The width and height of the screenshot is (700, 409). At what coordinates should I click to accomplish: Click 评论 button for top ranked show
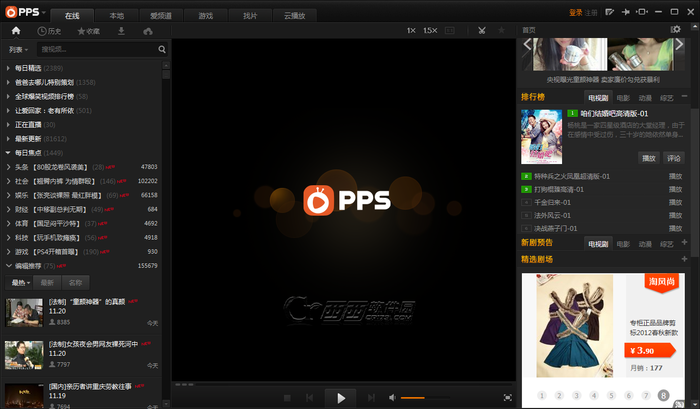click(674, 158)
